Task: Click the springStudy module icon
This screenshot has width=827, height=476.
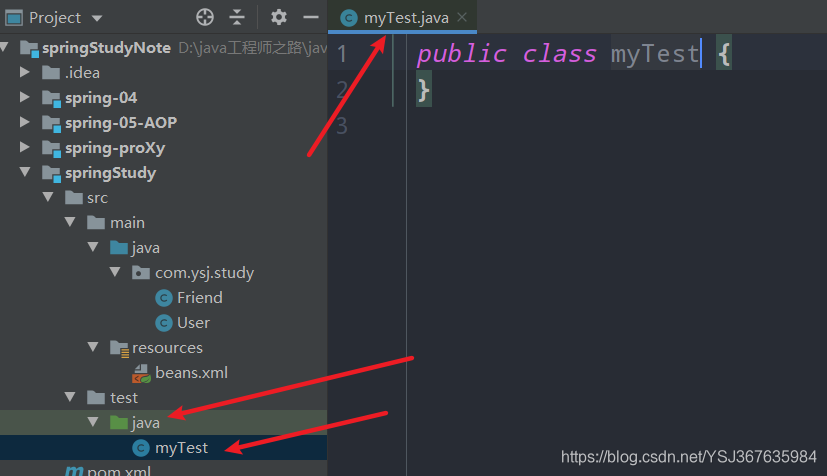Action: [x=51, y=173]
